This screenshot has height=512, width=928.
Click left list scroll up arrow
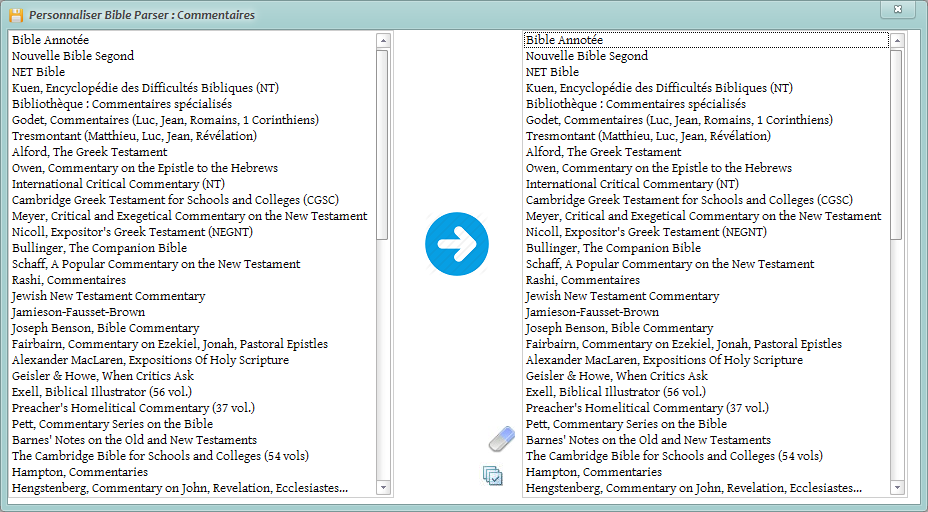[x=383, y=41]
